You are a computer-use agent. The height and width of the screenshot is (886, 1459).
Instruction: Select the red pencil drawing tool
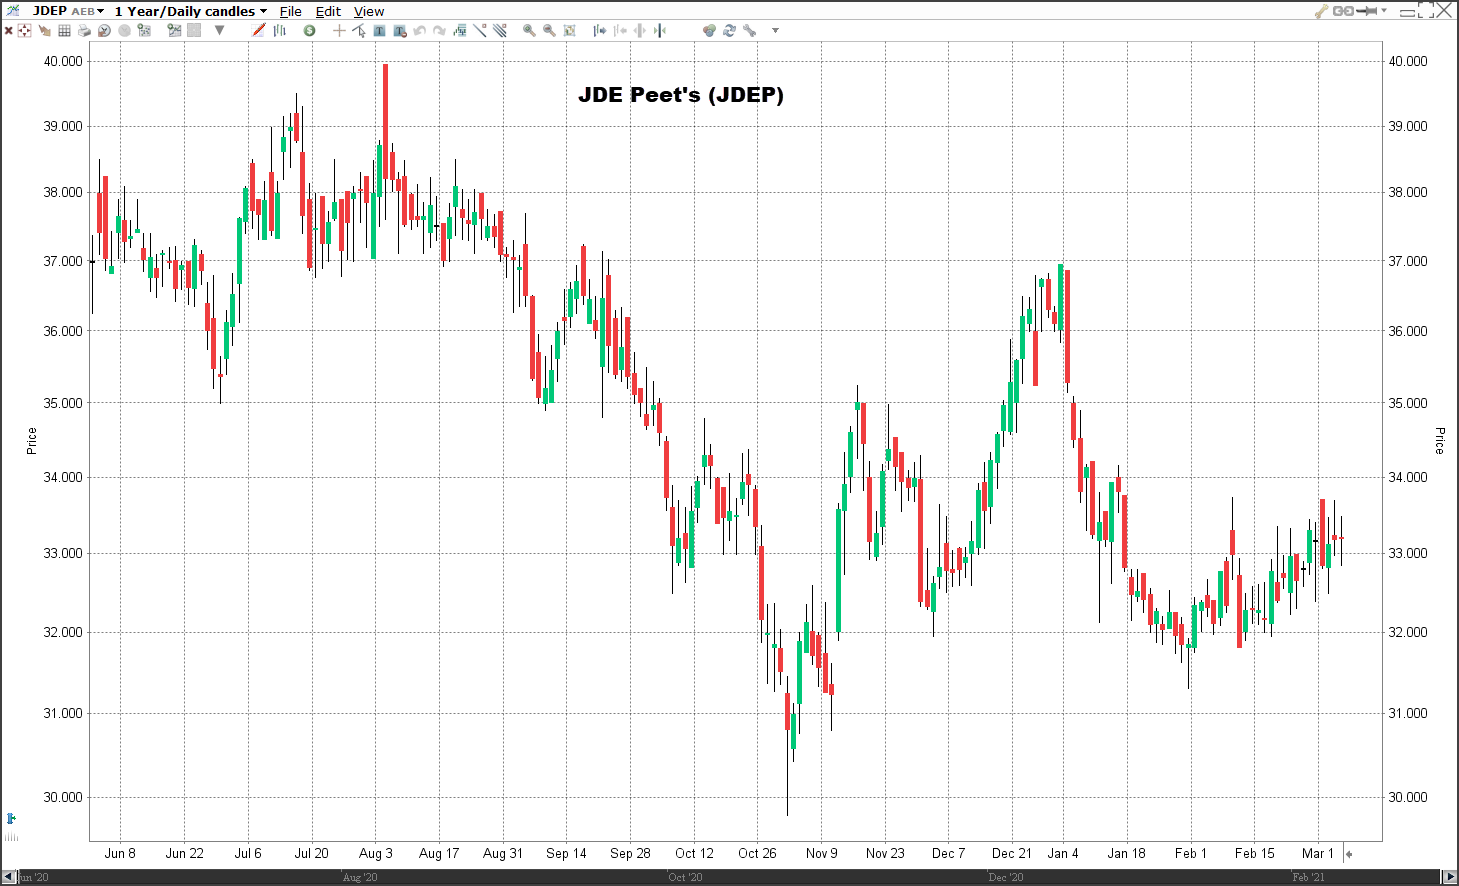point(259,30)
